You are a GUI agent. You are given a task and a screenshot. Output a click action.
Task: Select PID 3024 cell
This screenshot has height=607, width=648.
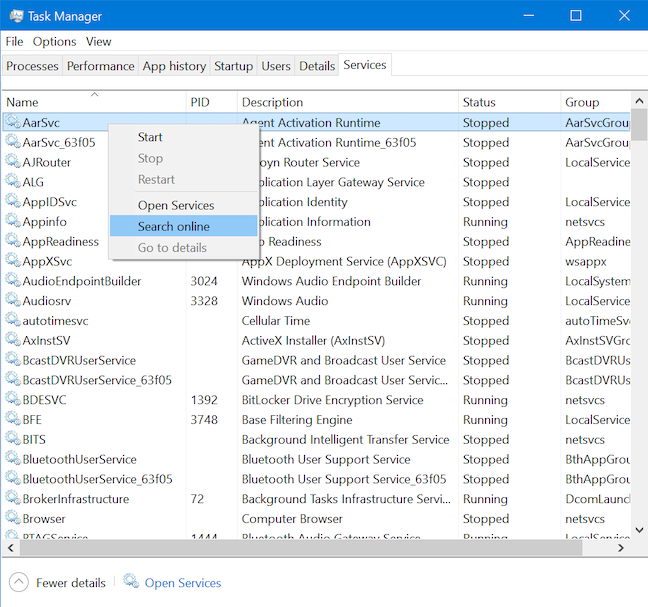click(204, 281)
